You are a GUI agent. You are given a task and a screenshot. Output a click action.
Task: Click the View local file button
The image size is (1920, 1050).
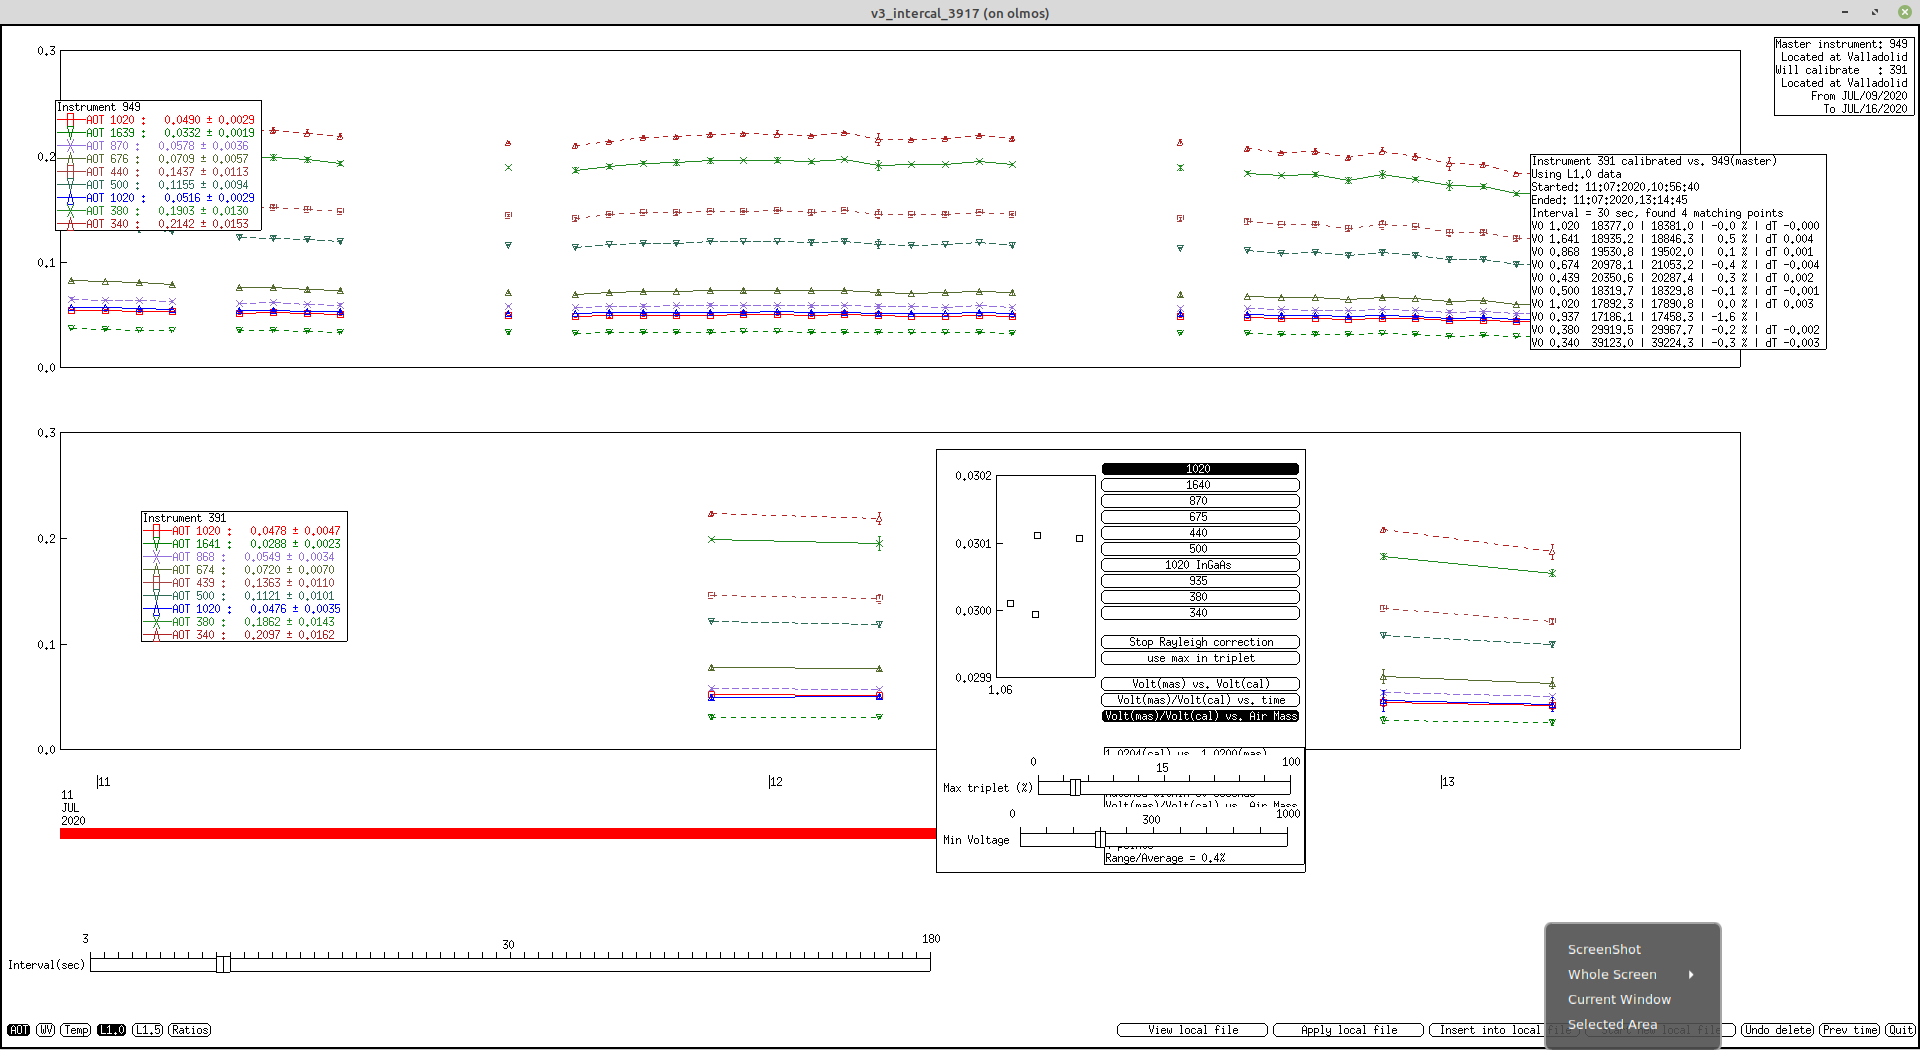click(1192, 1030)
